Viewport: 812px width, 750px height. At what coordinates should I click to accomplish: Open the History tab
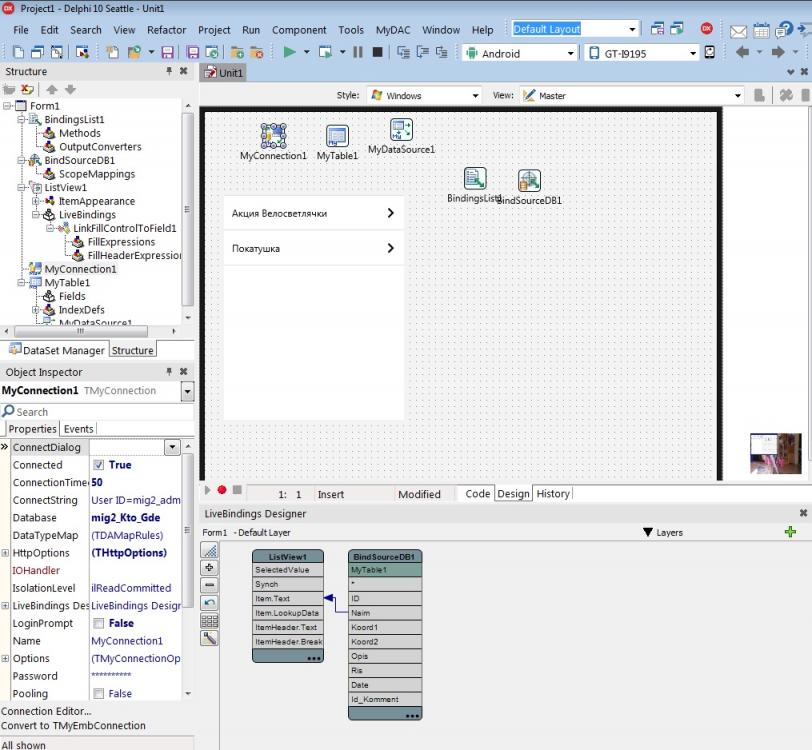[553, 494]
